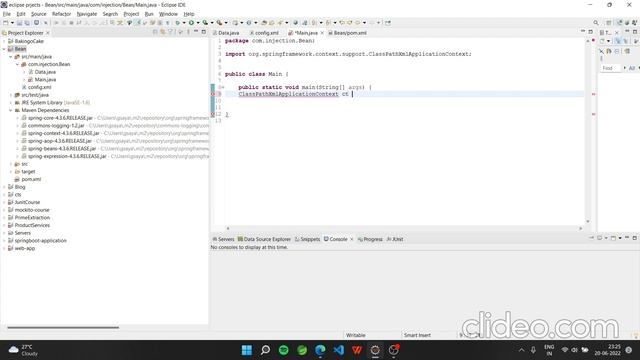The image size is (640, 360).
Task: Click the Eclipse icon in taskbar
Action: (375, 350)
